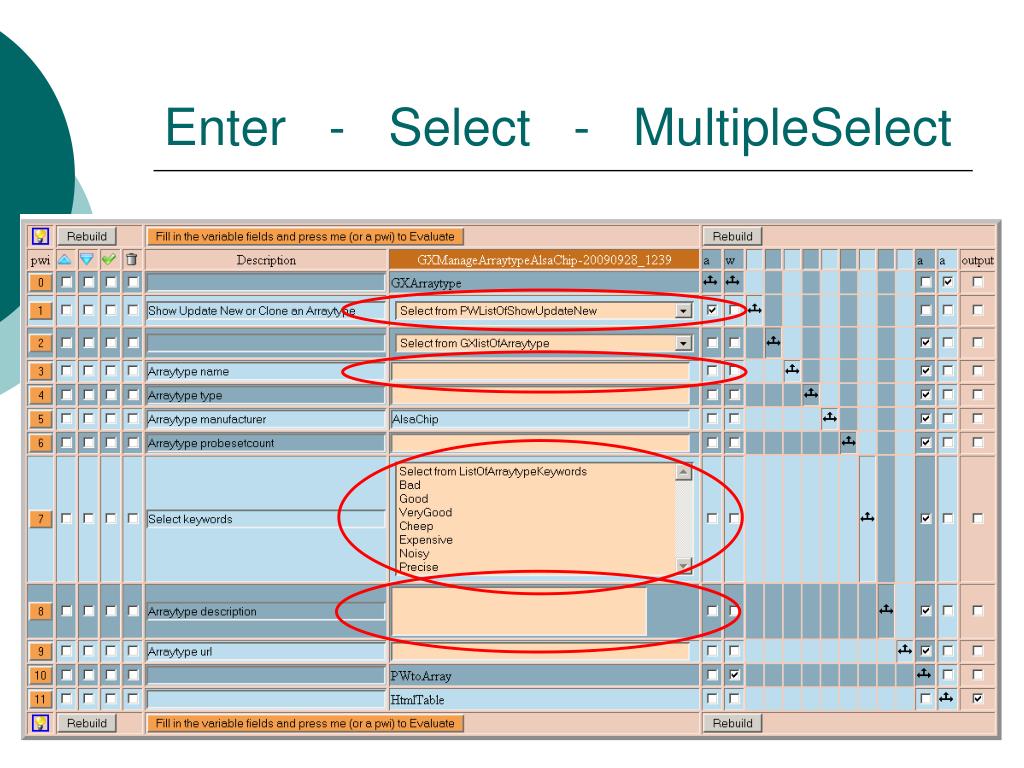Click the move-arrows icon in the HtmlTable row
Screen dimensions: 1024x768
click(946, 697)
